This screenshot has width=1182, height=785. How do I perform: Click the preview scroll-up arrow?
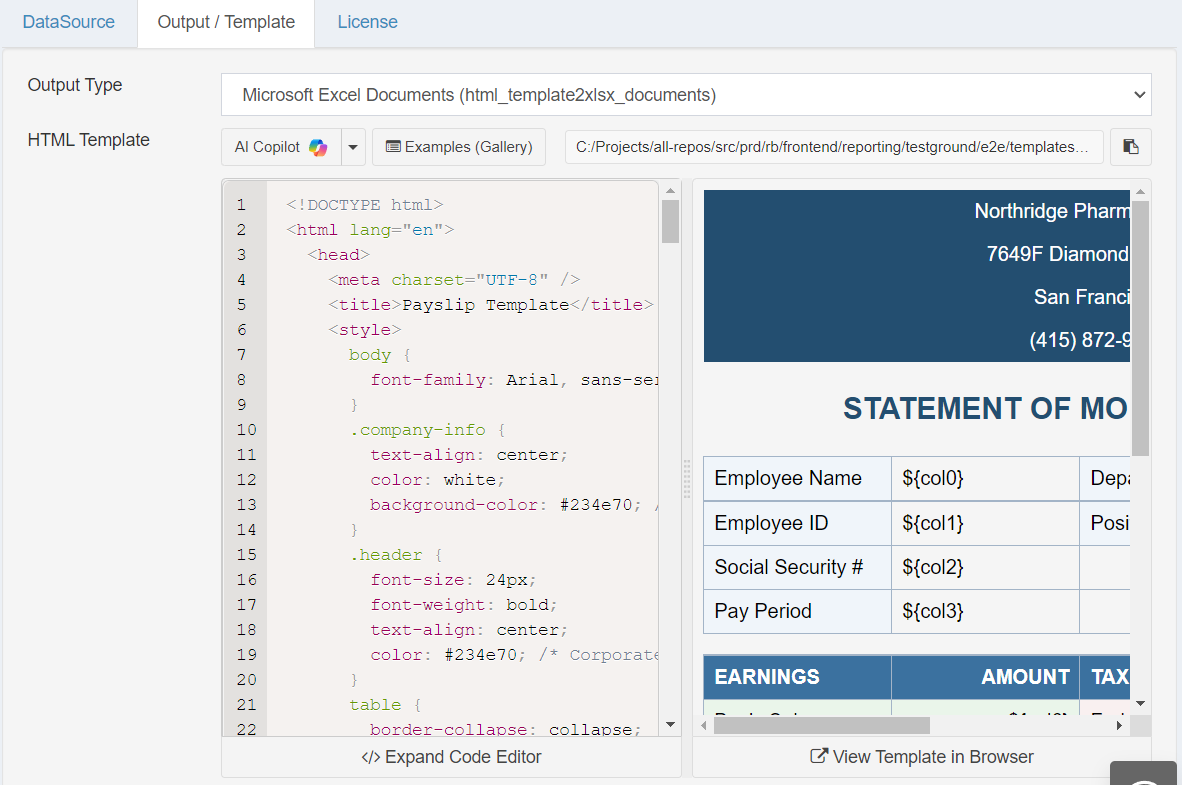click(x=1140, y=192)
